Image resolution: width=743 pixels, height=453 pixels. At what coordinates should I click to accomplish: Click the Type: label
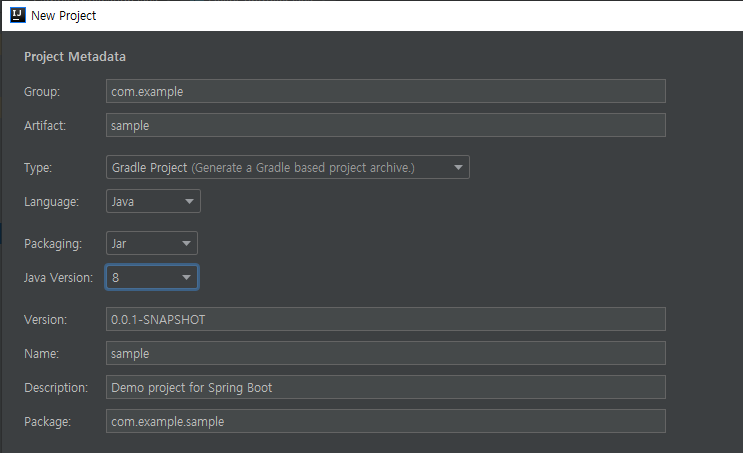38,168
